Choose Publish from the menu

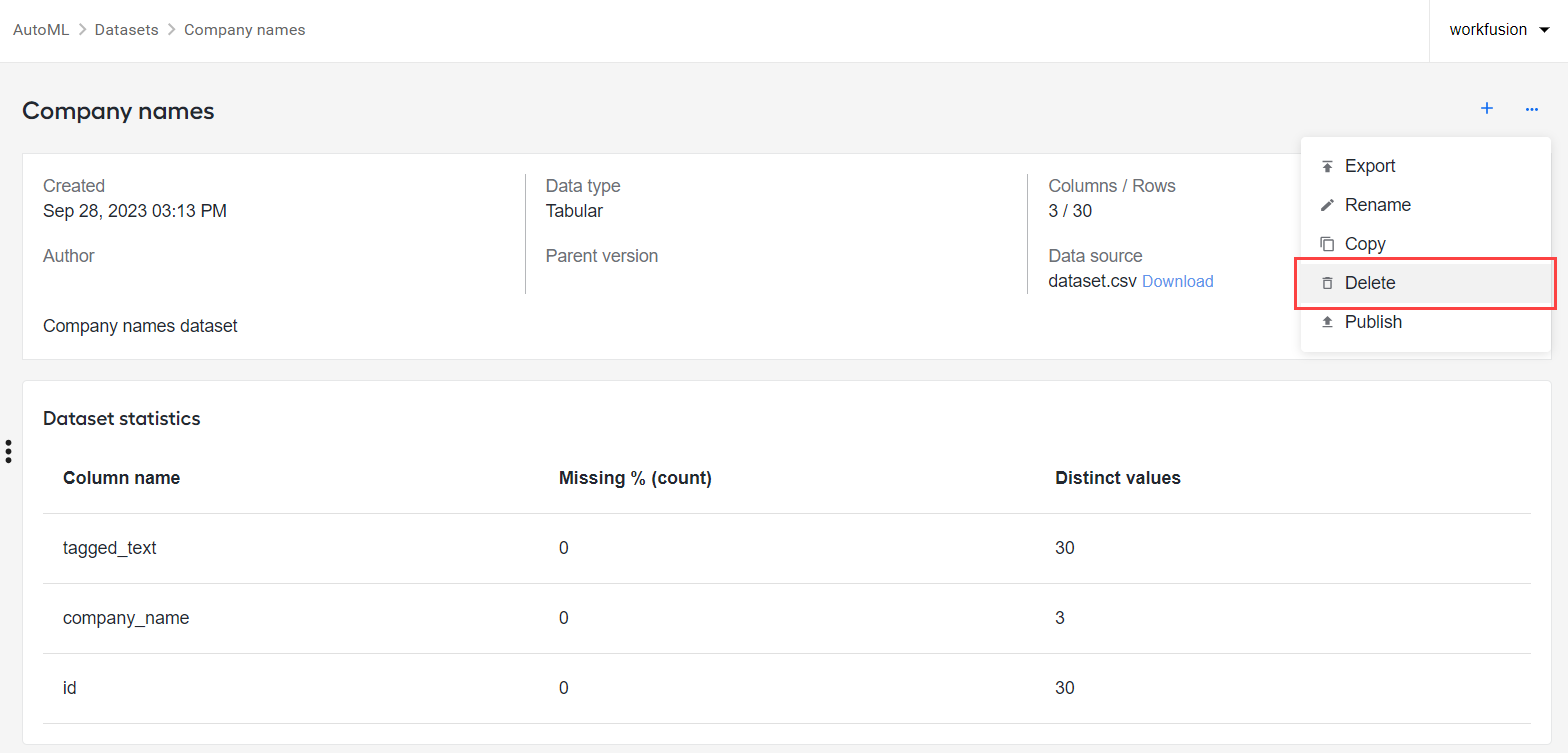pyautogui.click(x=1426, y=322)
